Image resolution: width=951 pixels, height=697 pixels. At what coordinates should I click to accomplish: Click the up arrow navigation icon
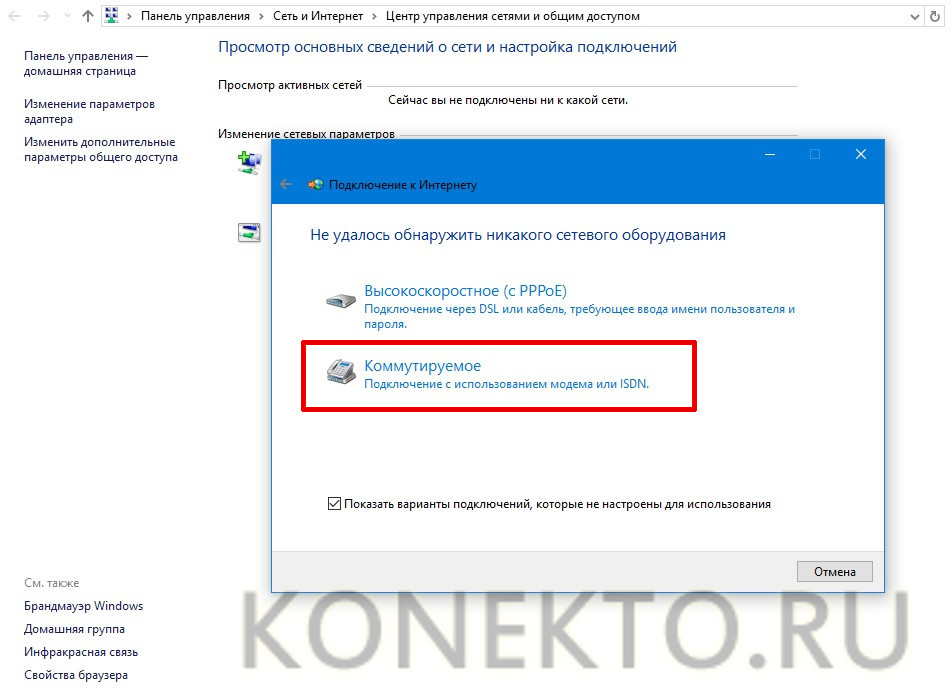coord(88,16)
